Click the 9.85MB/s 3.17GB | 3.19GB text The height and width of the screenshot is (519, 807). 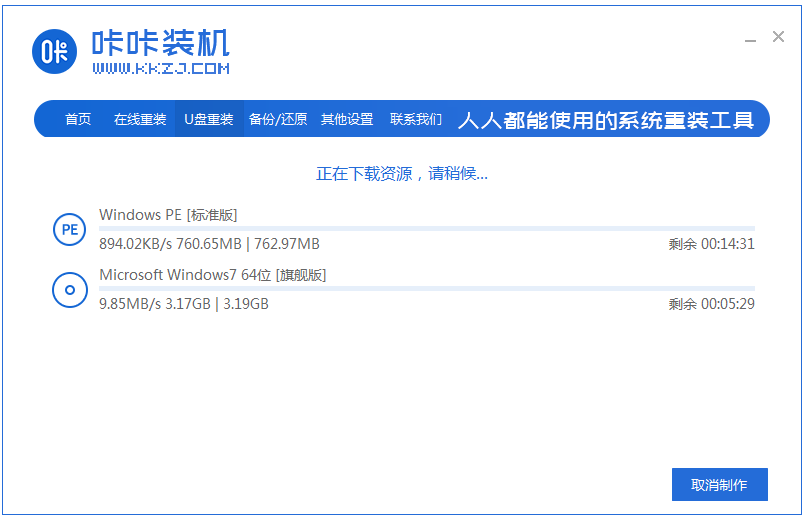coord(184,304)
